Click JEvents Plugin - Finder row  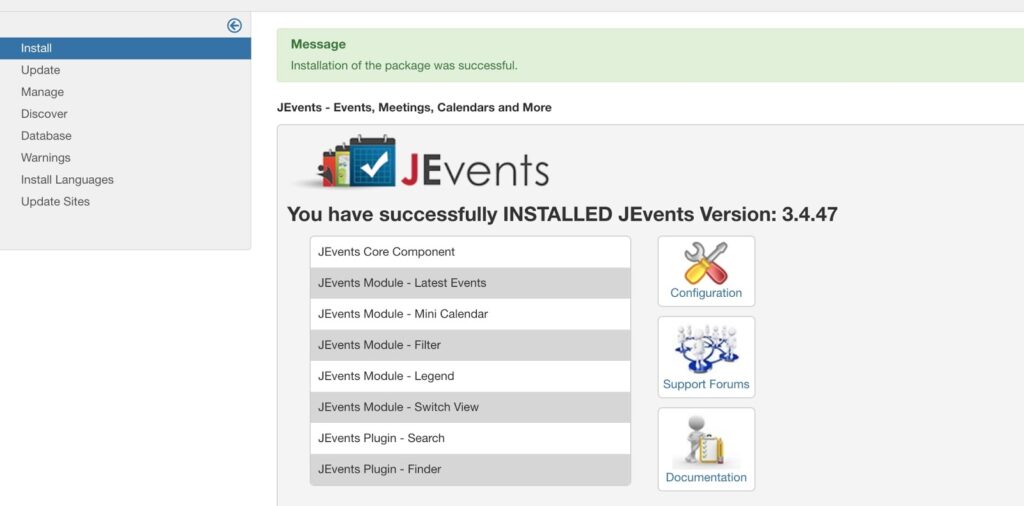pos(470,469)
